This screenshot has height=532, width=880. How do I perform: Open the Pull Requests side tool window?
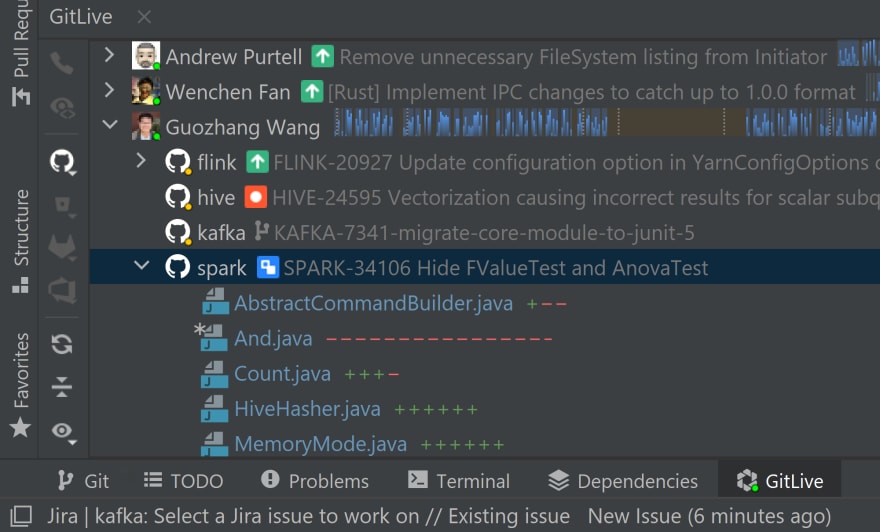click(21, 53)
